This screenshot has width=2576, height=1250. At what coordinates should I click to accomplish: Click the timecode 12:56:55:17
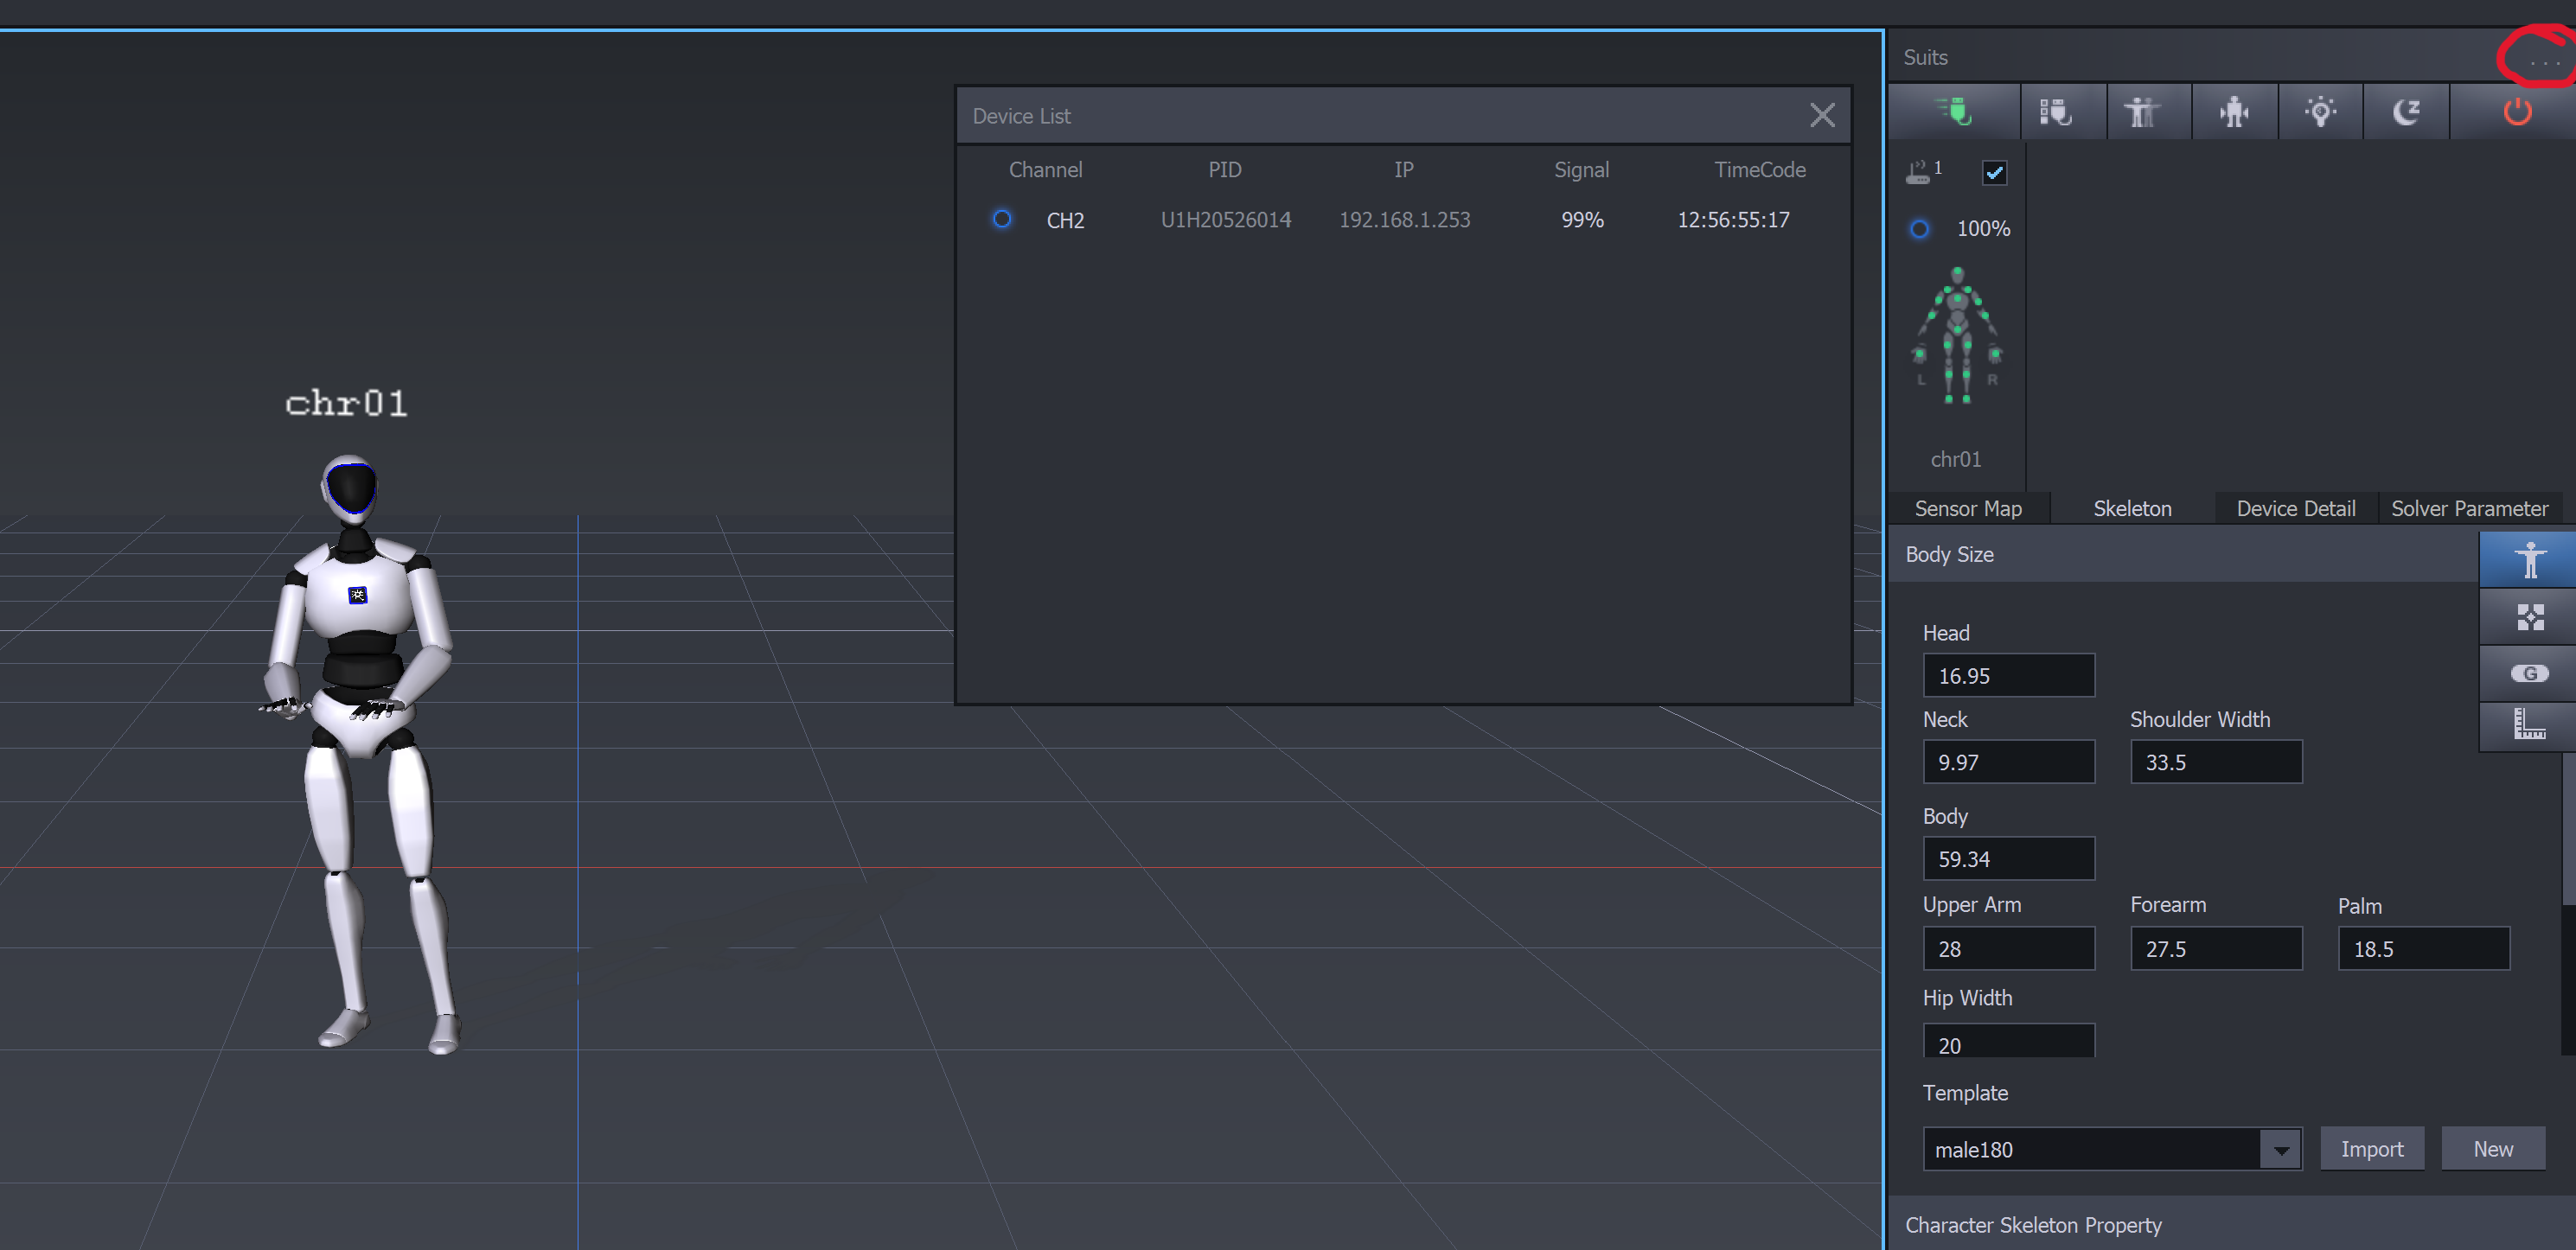point(1733,220)
